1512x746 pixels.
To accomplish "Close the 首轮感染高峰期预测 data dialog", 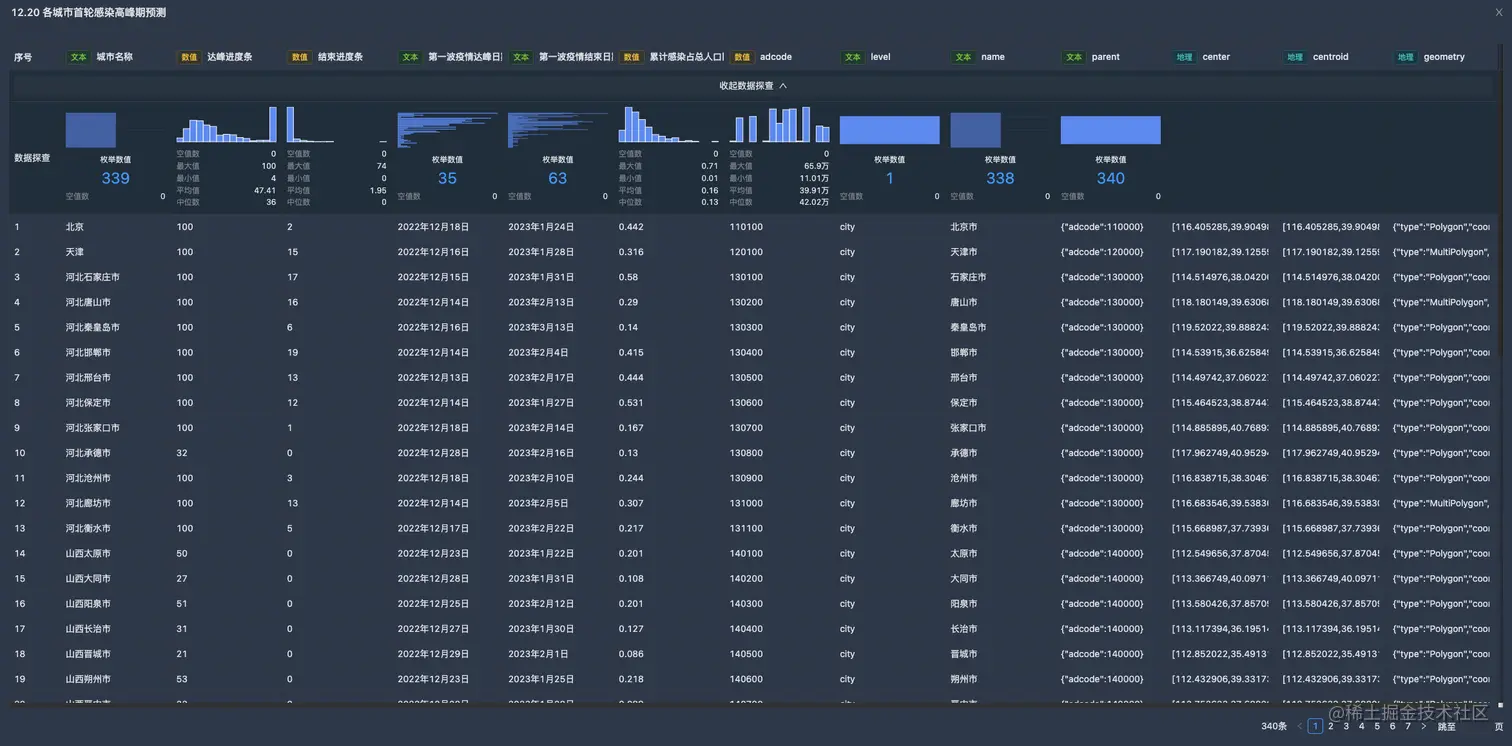I will [x=1497, y=13].
